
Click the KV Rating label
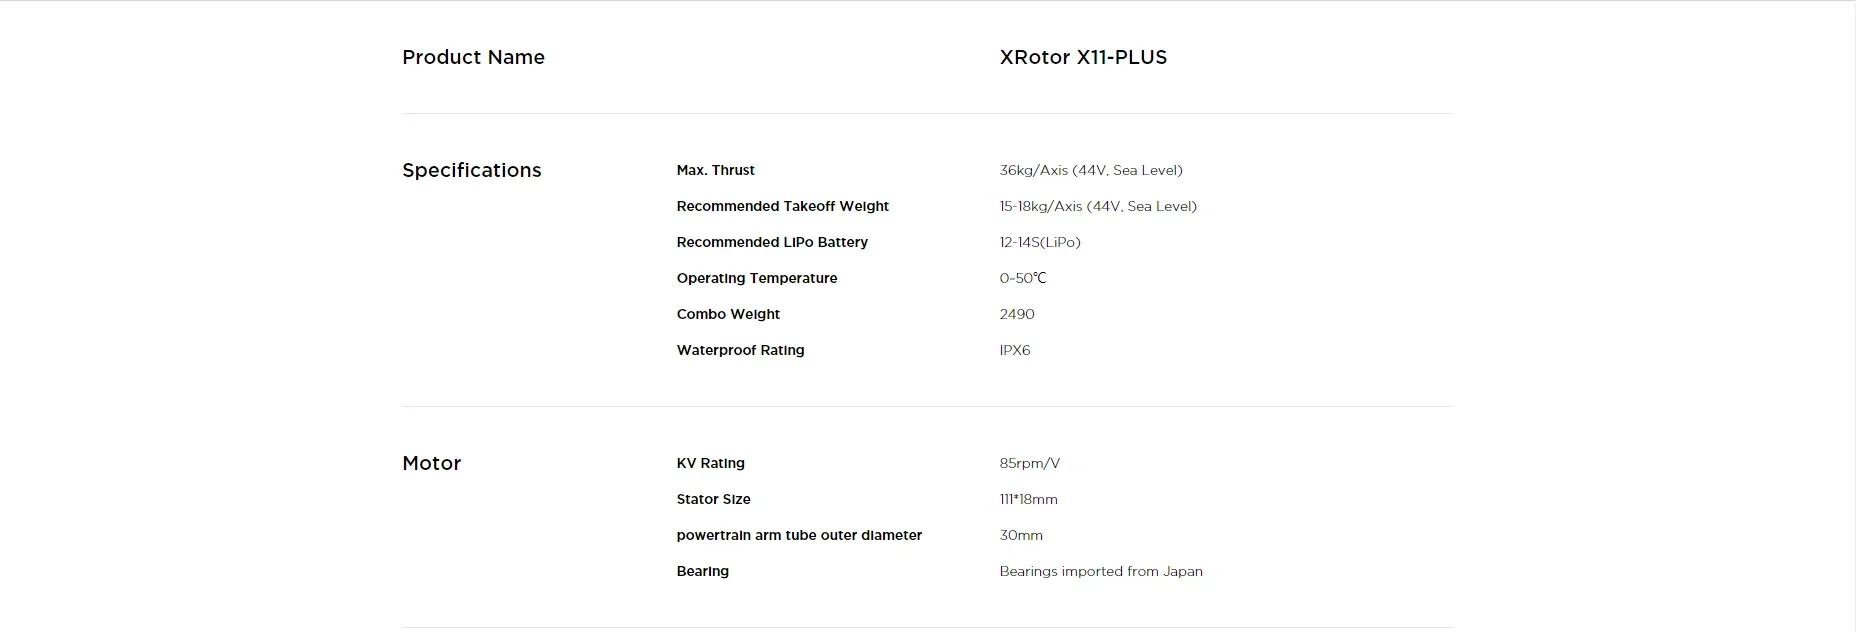pos(710,463)
